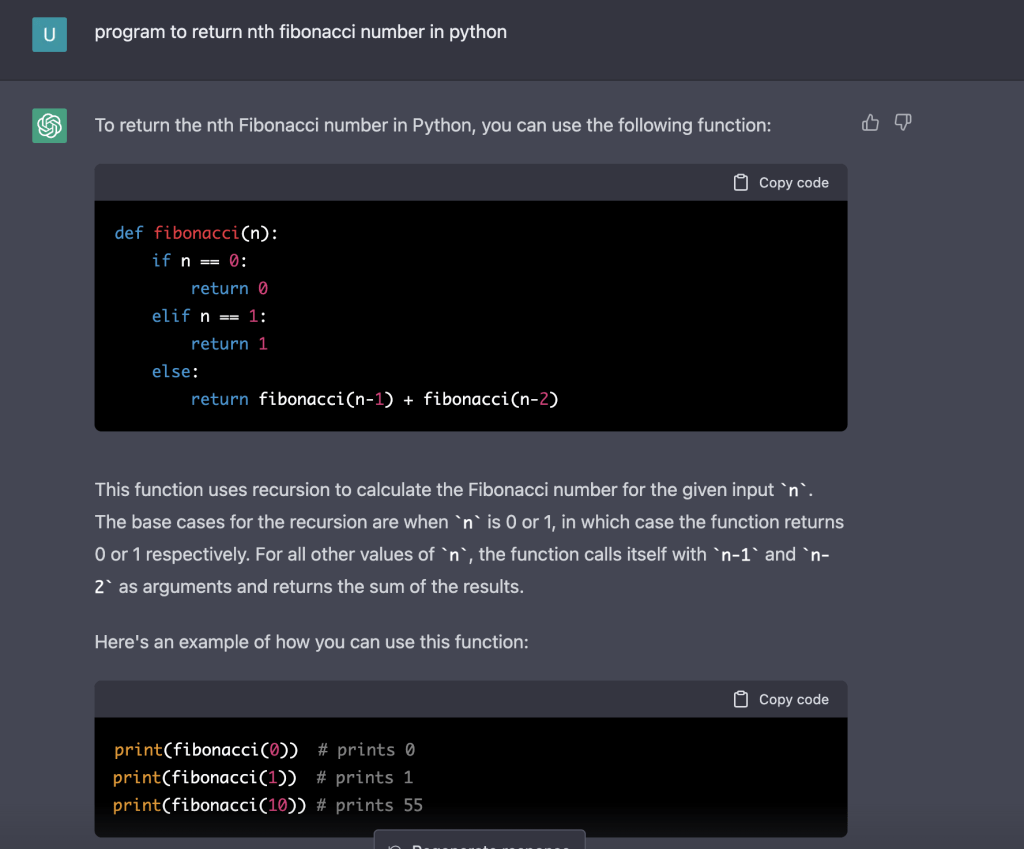The width and height of the screenshot is (1024, 849).
Task: Click the '# prints 1' comment
Action: pyautogui.click(x=364, y=778)
